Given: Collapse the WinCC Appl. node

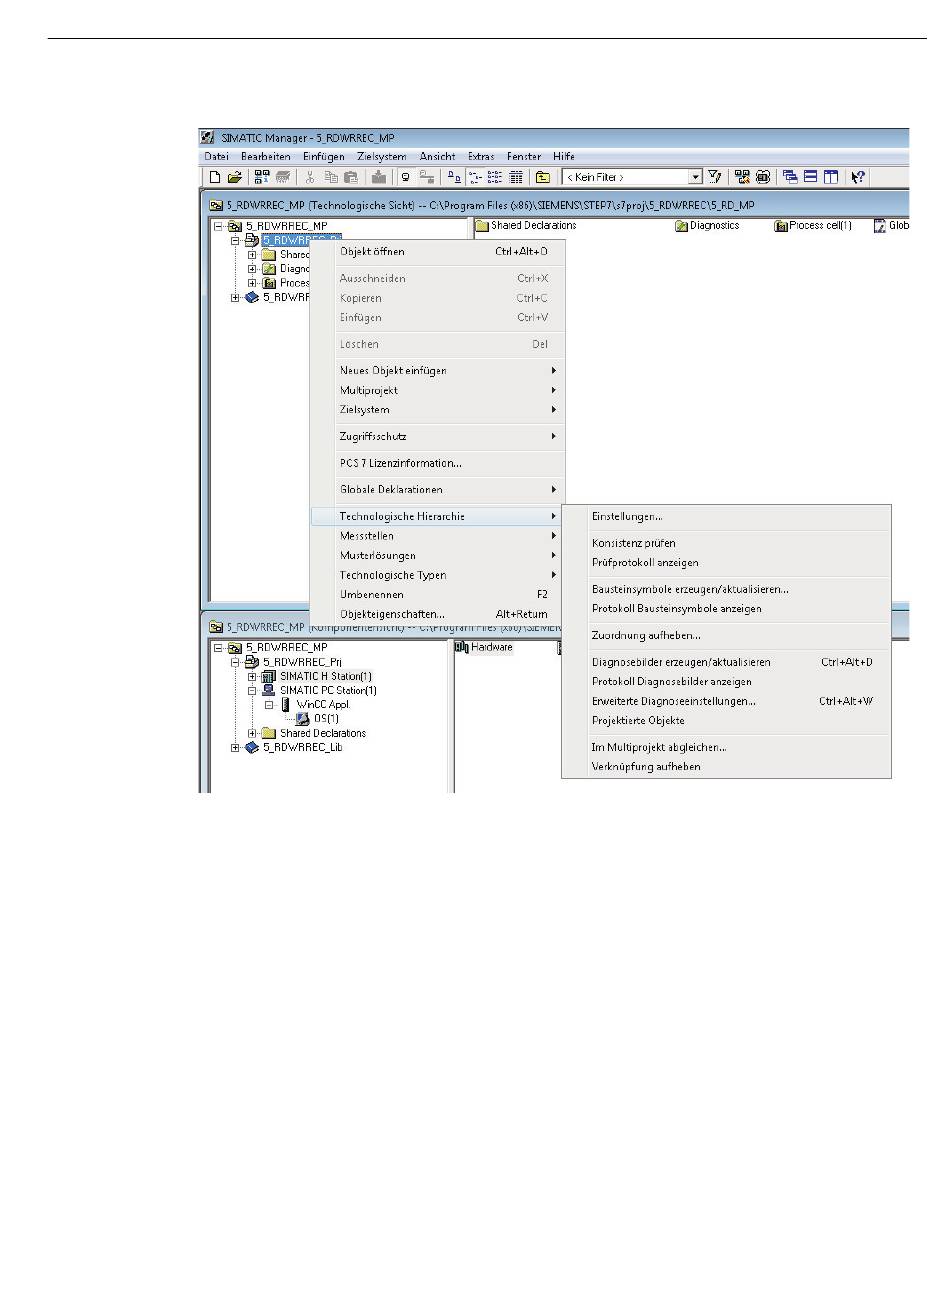Looking at the screenshot, I should pyautogui.click(x=270, y=705).
